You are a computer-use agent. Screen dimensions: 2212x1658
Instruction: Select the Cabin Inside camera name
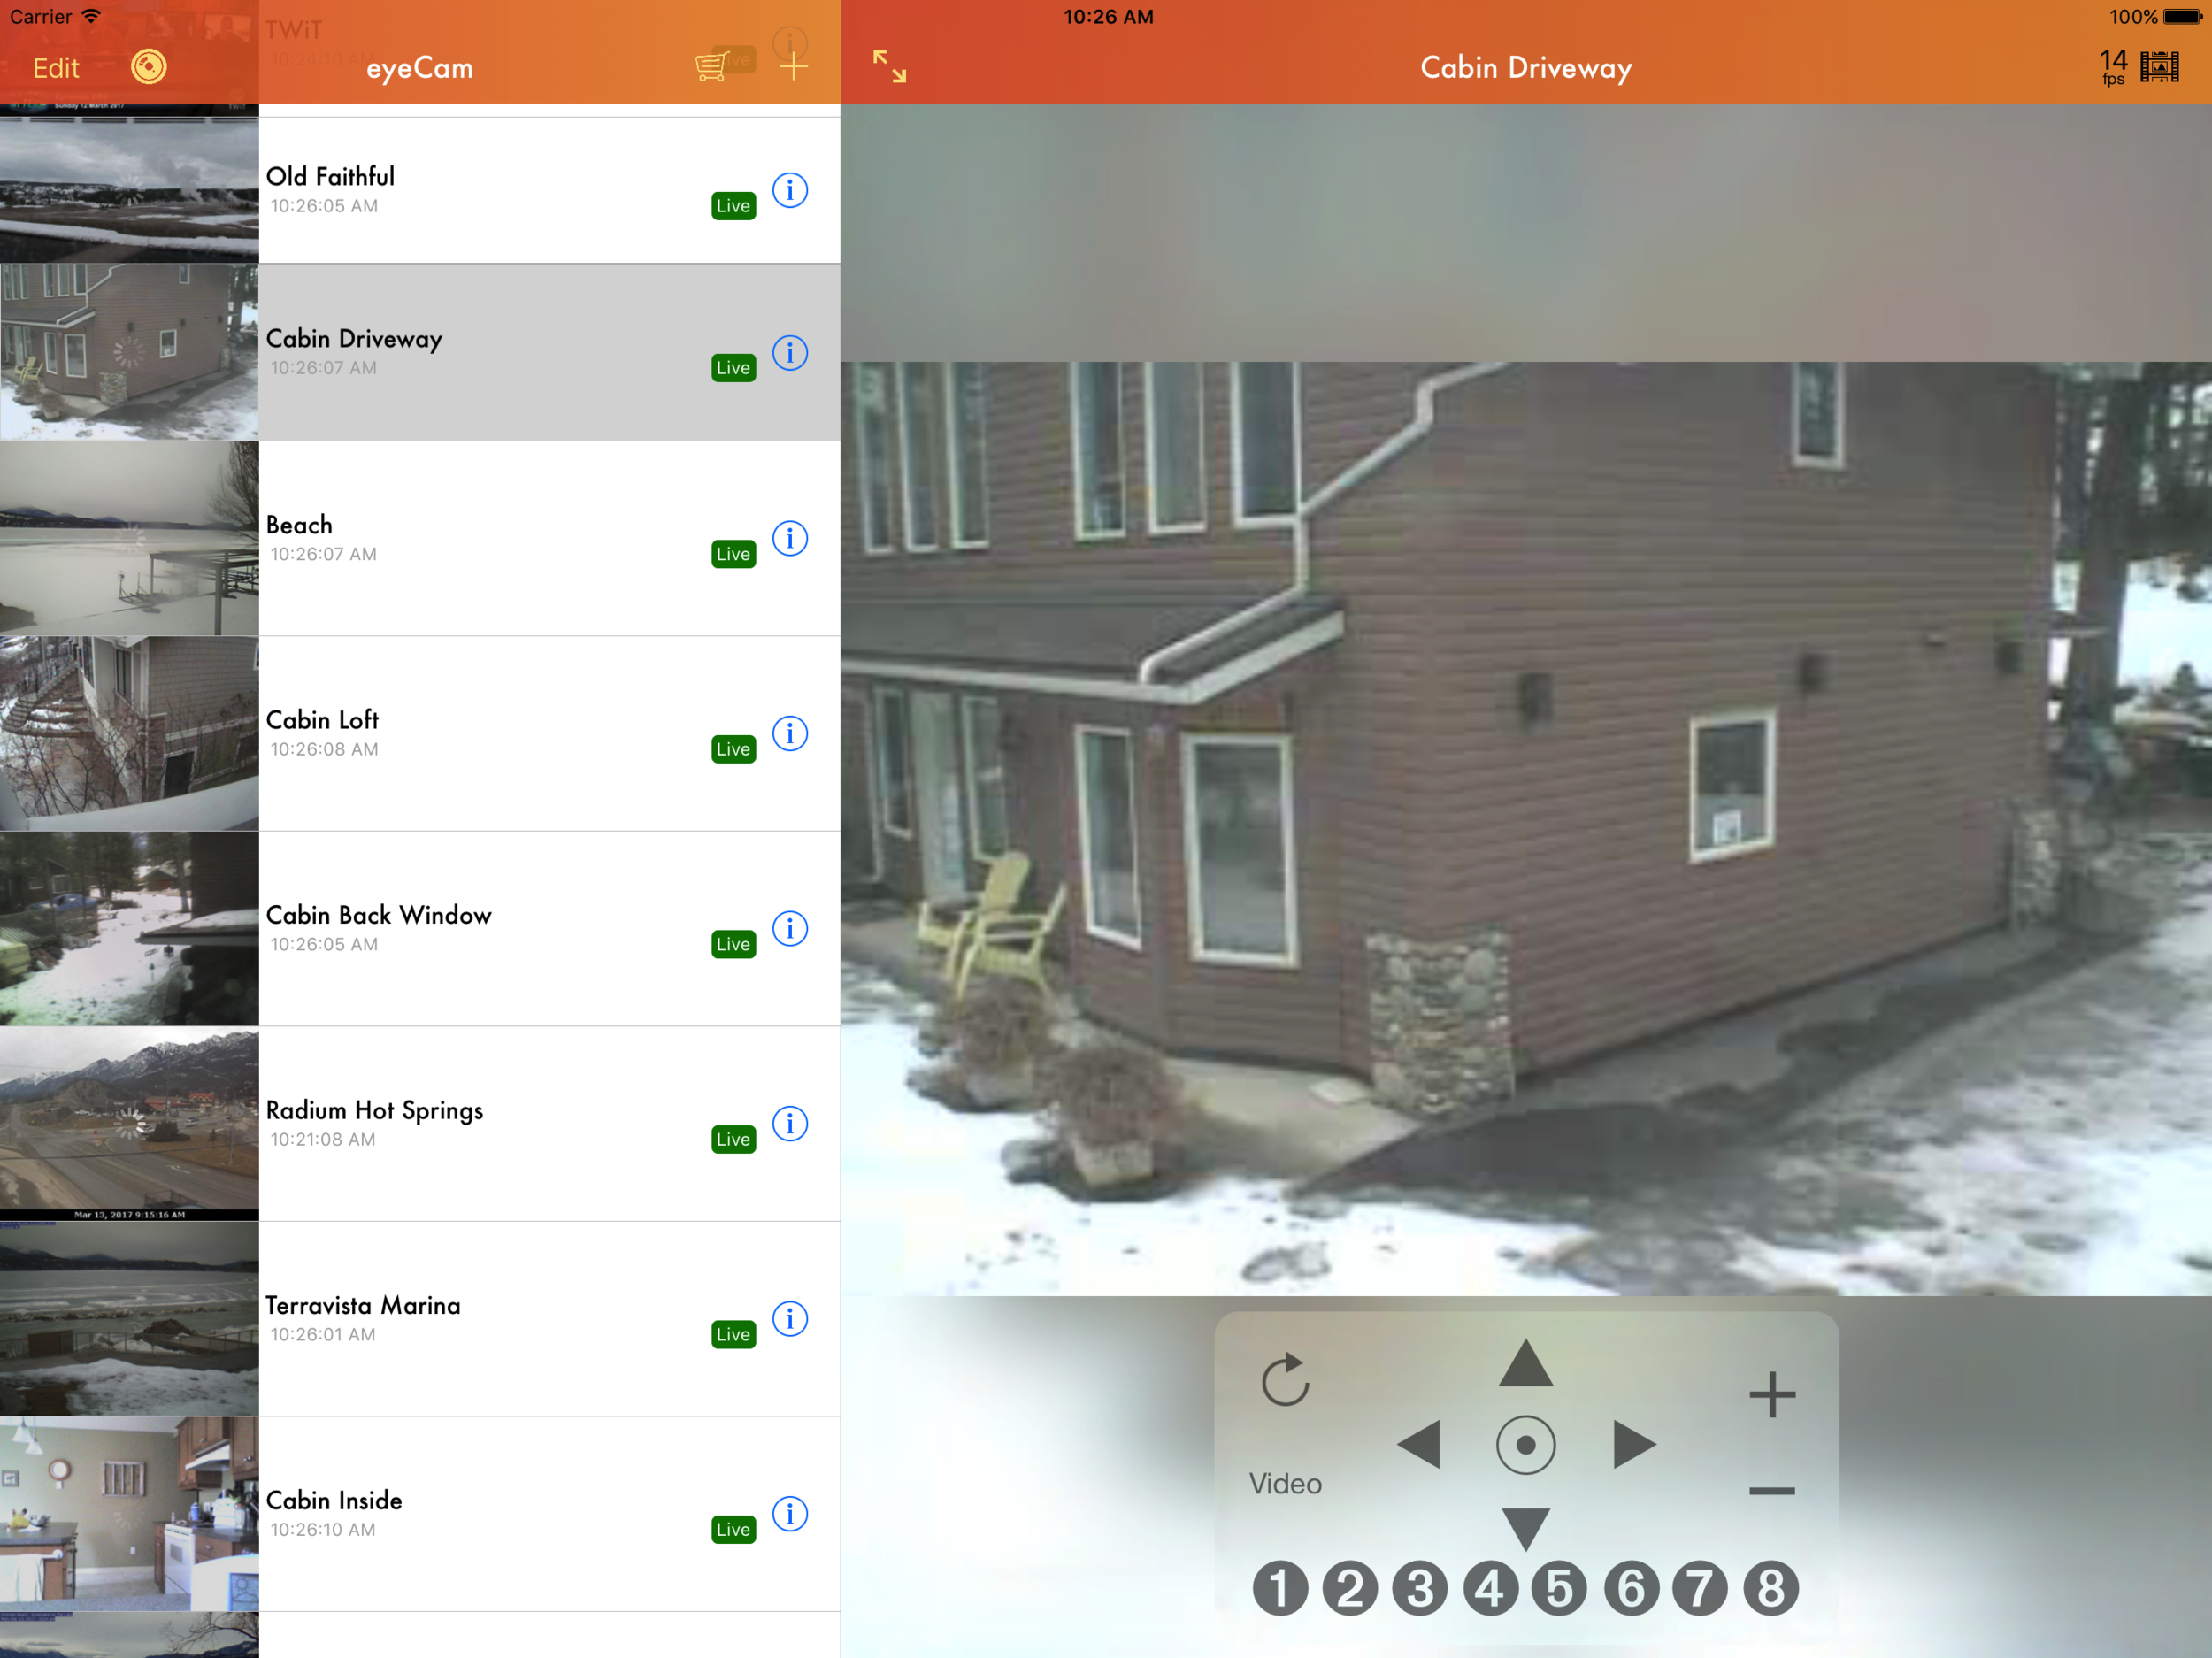tap(334, 1500)
